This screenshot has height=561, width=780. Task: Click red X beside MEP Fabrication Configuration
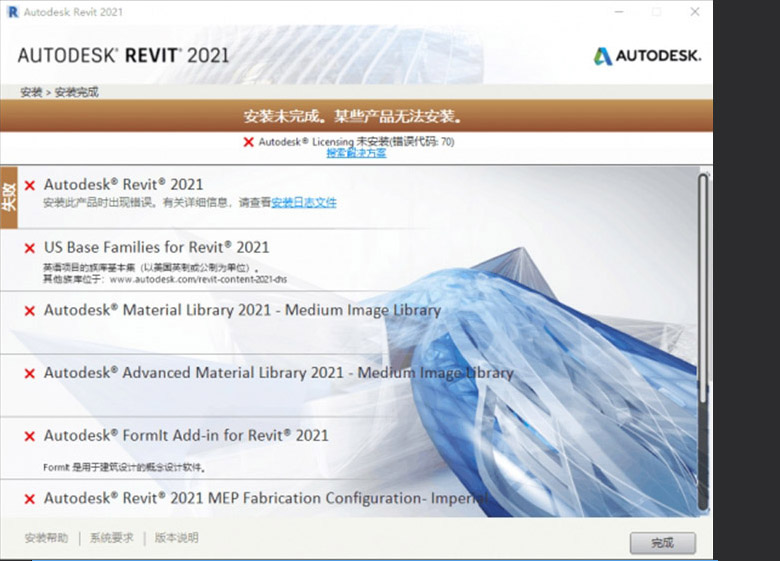coord(30,499)
